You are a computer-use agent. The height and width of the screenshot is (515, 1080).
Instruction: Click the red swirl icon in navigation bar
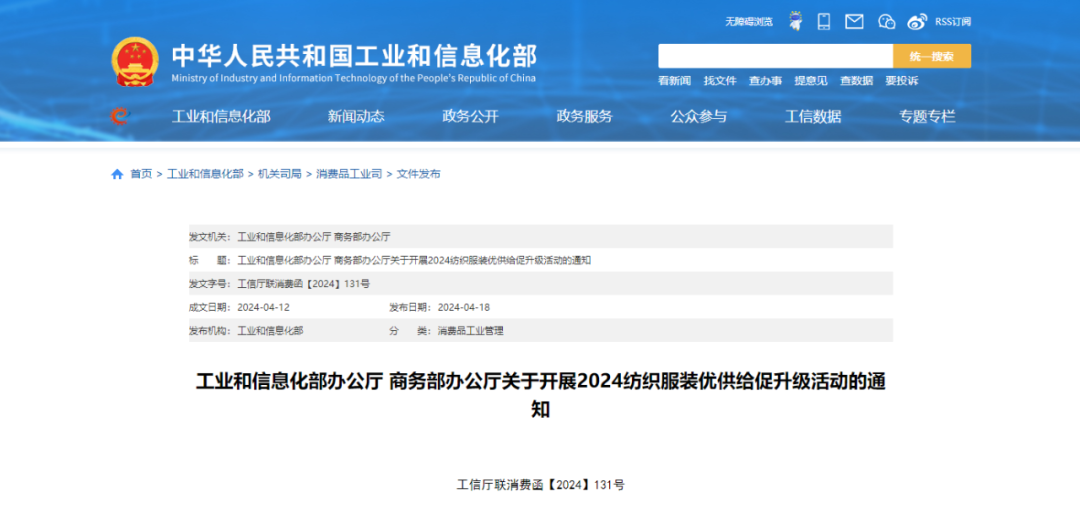pyautogui.click(x=120, y=116)
